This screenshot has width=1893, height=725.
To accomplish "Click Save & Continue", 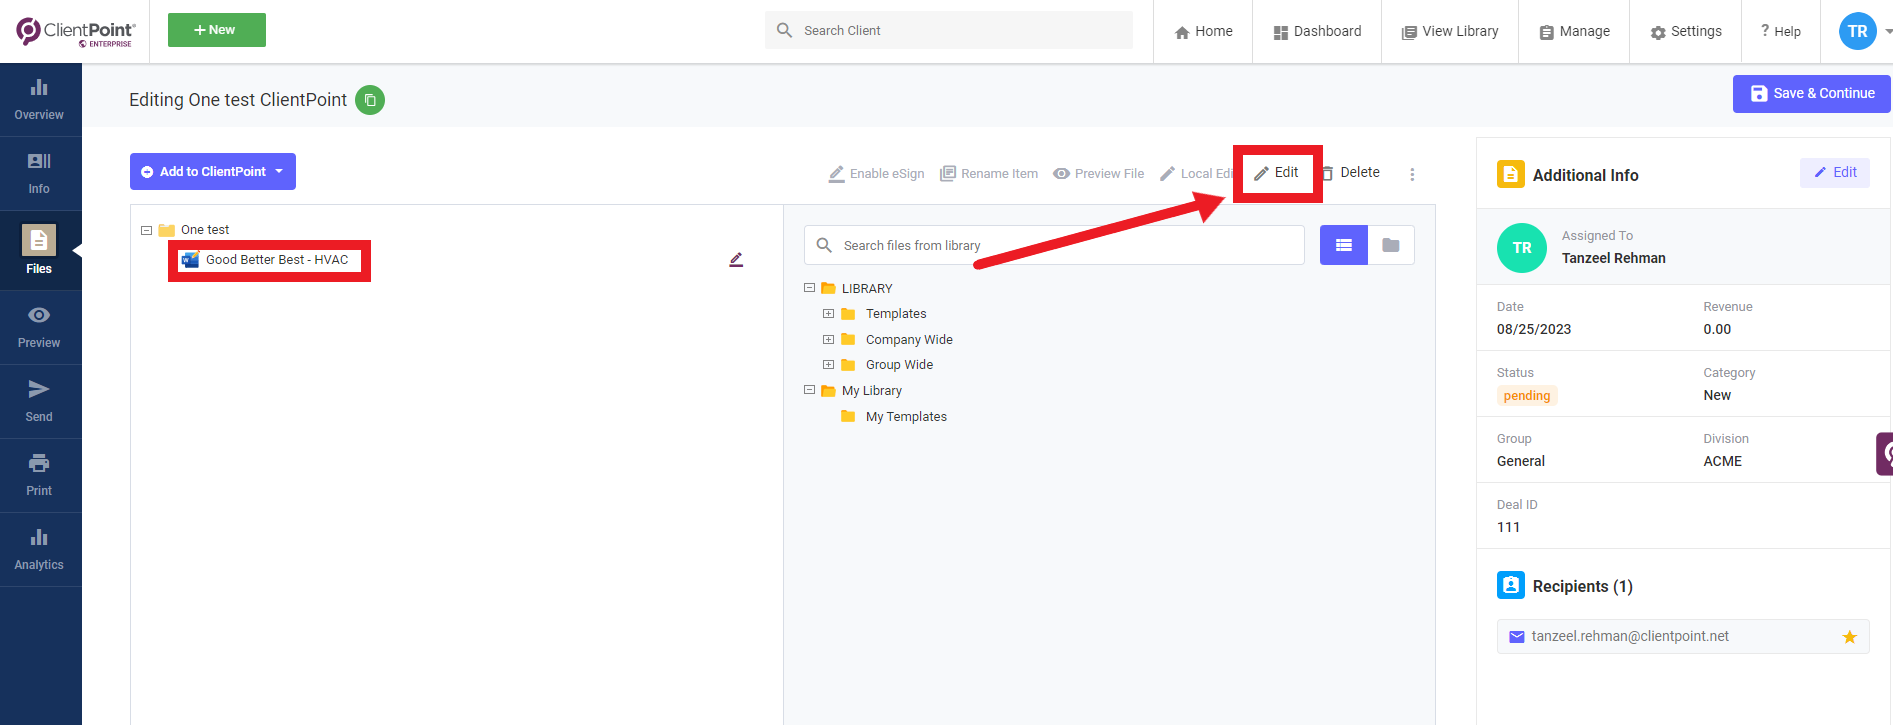I will click(1812, 94).
